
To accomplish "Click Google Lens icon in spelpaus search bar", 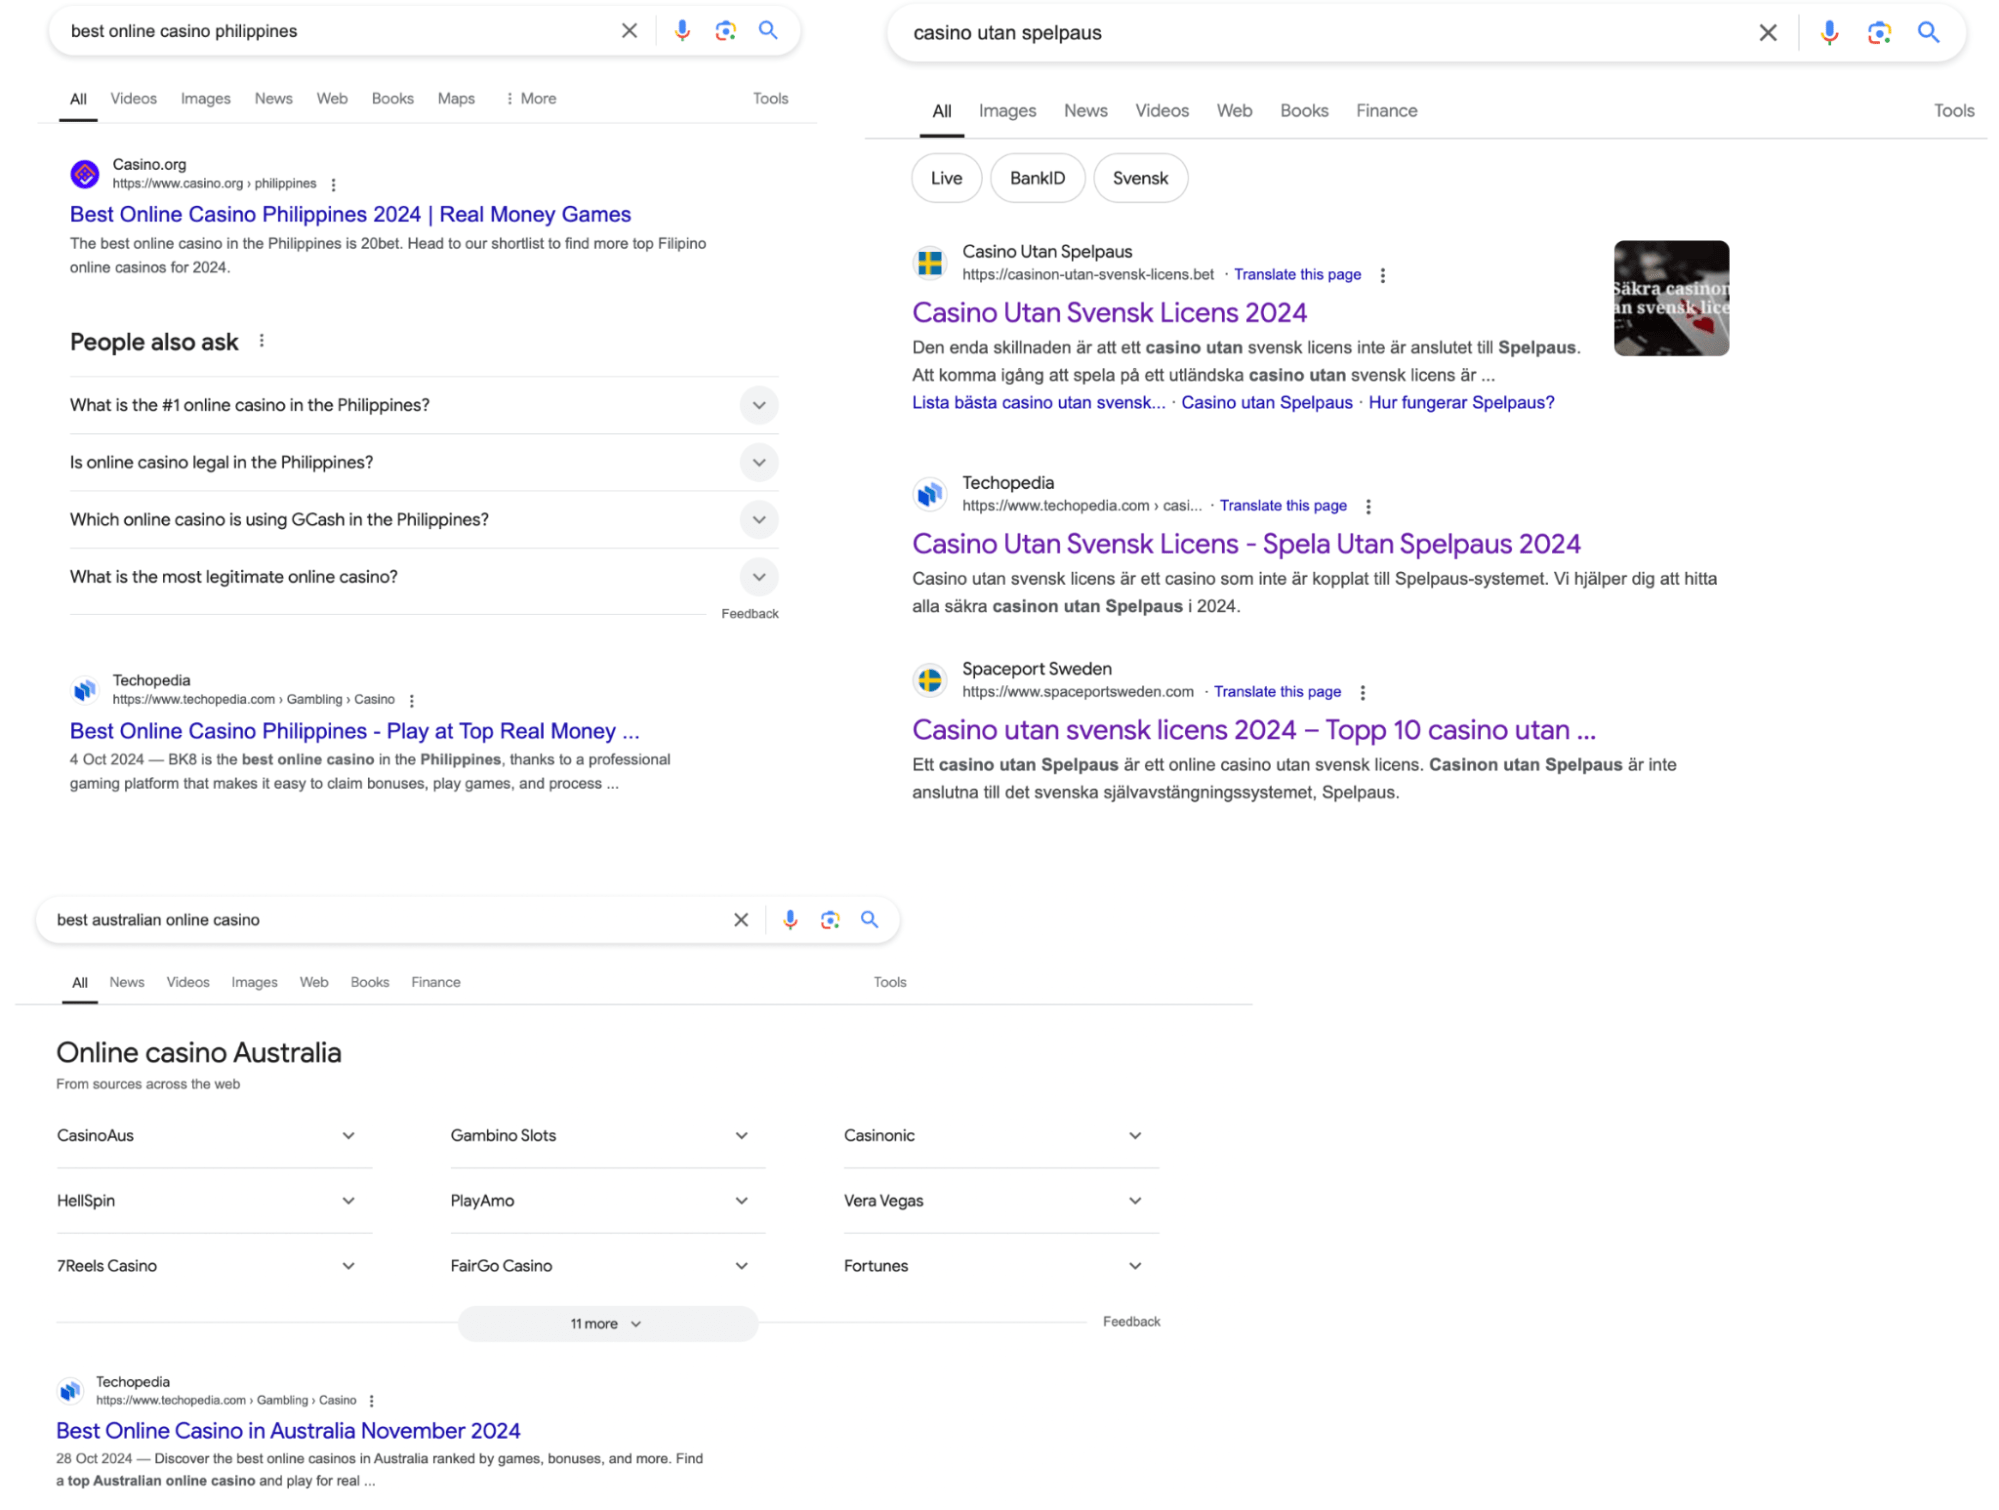I will click(1878, 33).
